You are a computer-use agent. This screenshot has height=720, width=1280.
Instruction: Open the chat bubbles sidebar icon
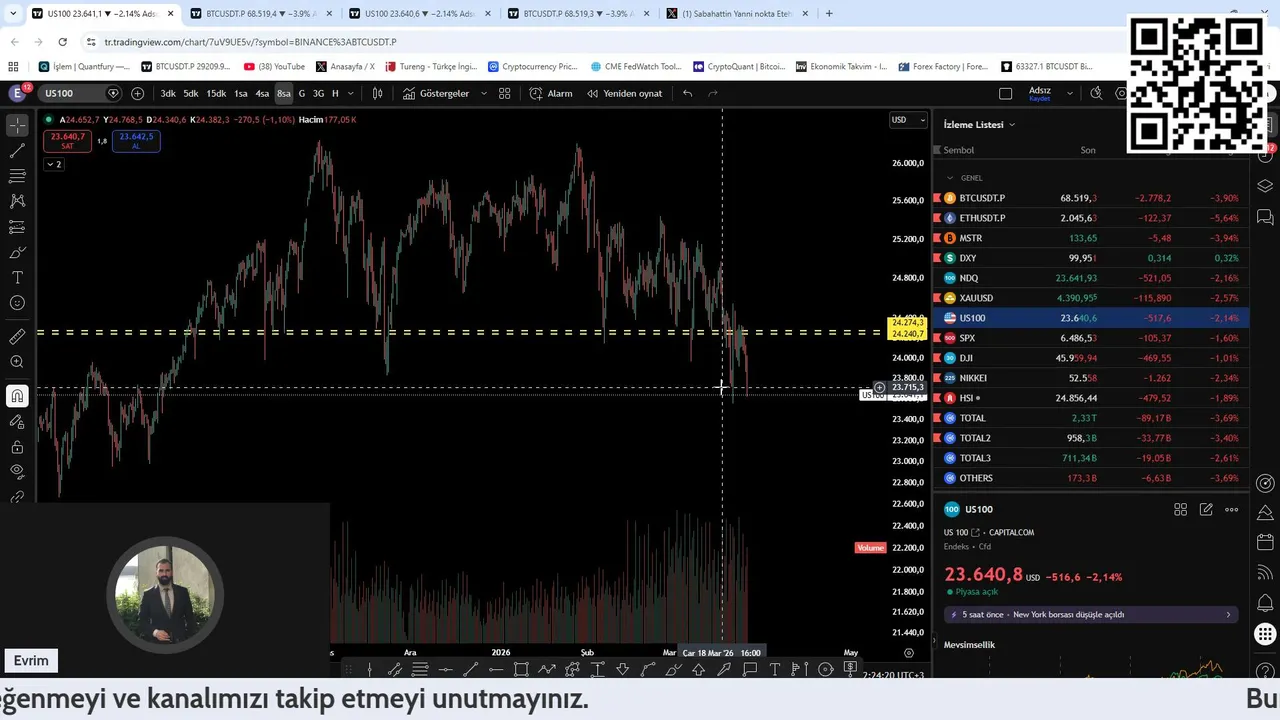[1265, 216]
